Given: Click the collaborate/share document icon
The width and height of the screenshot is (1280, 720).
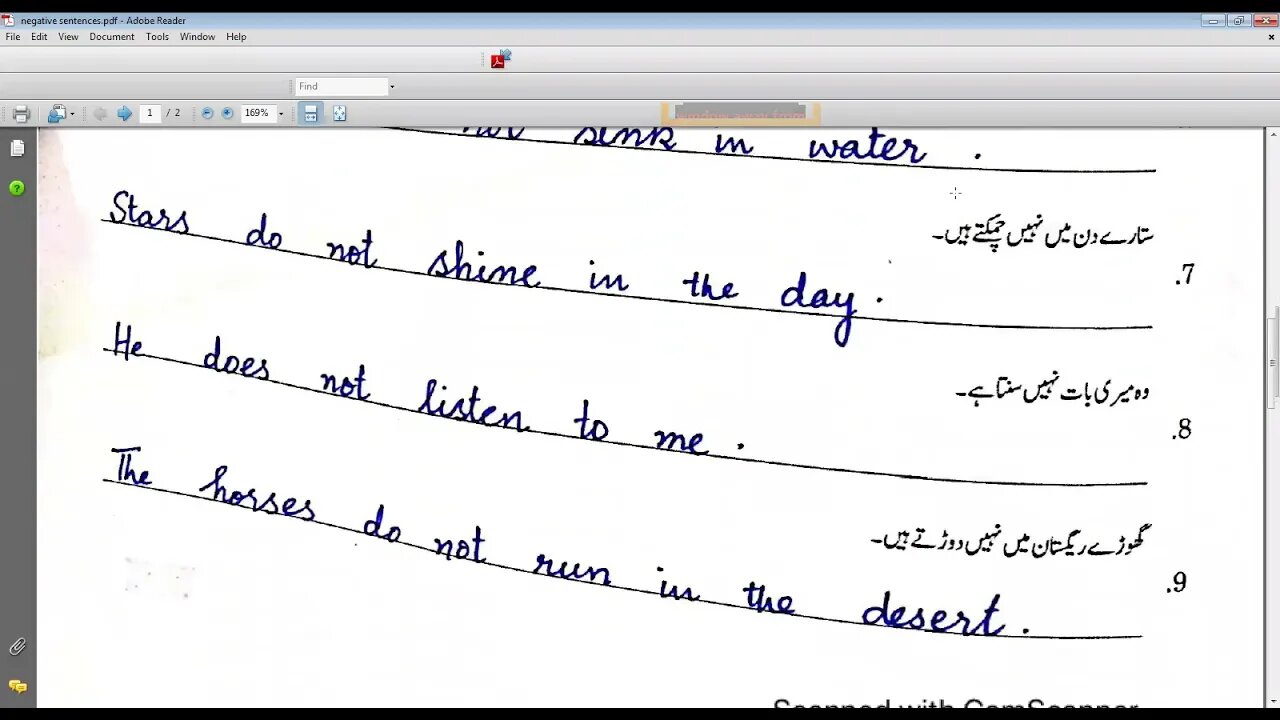Looking at the screenshot, I should [x=57, y=114].
